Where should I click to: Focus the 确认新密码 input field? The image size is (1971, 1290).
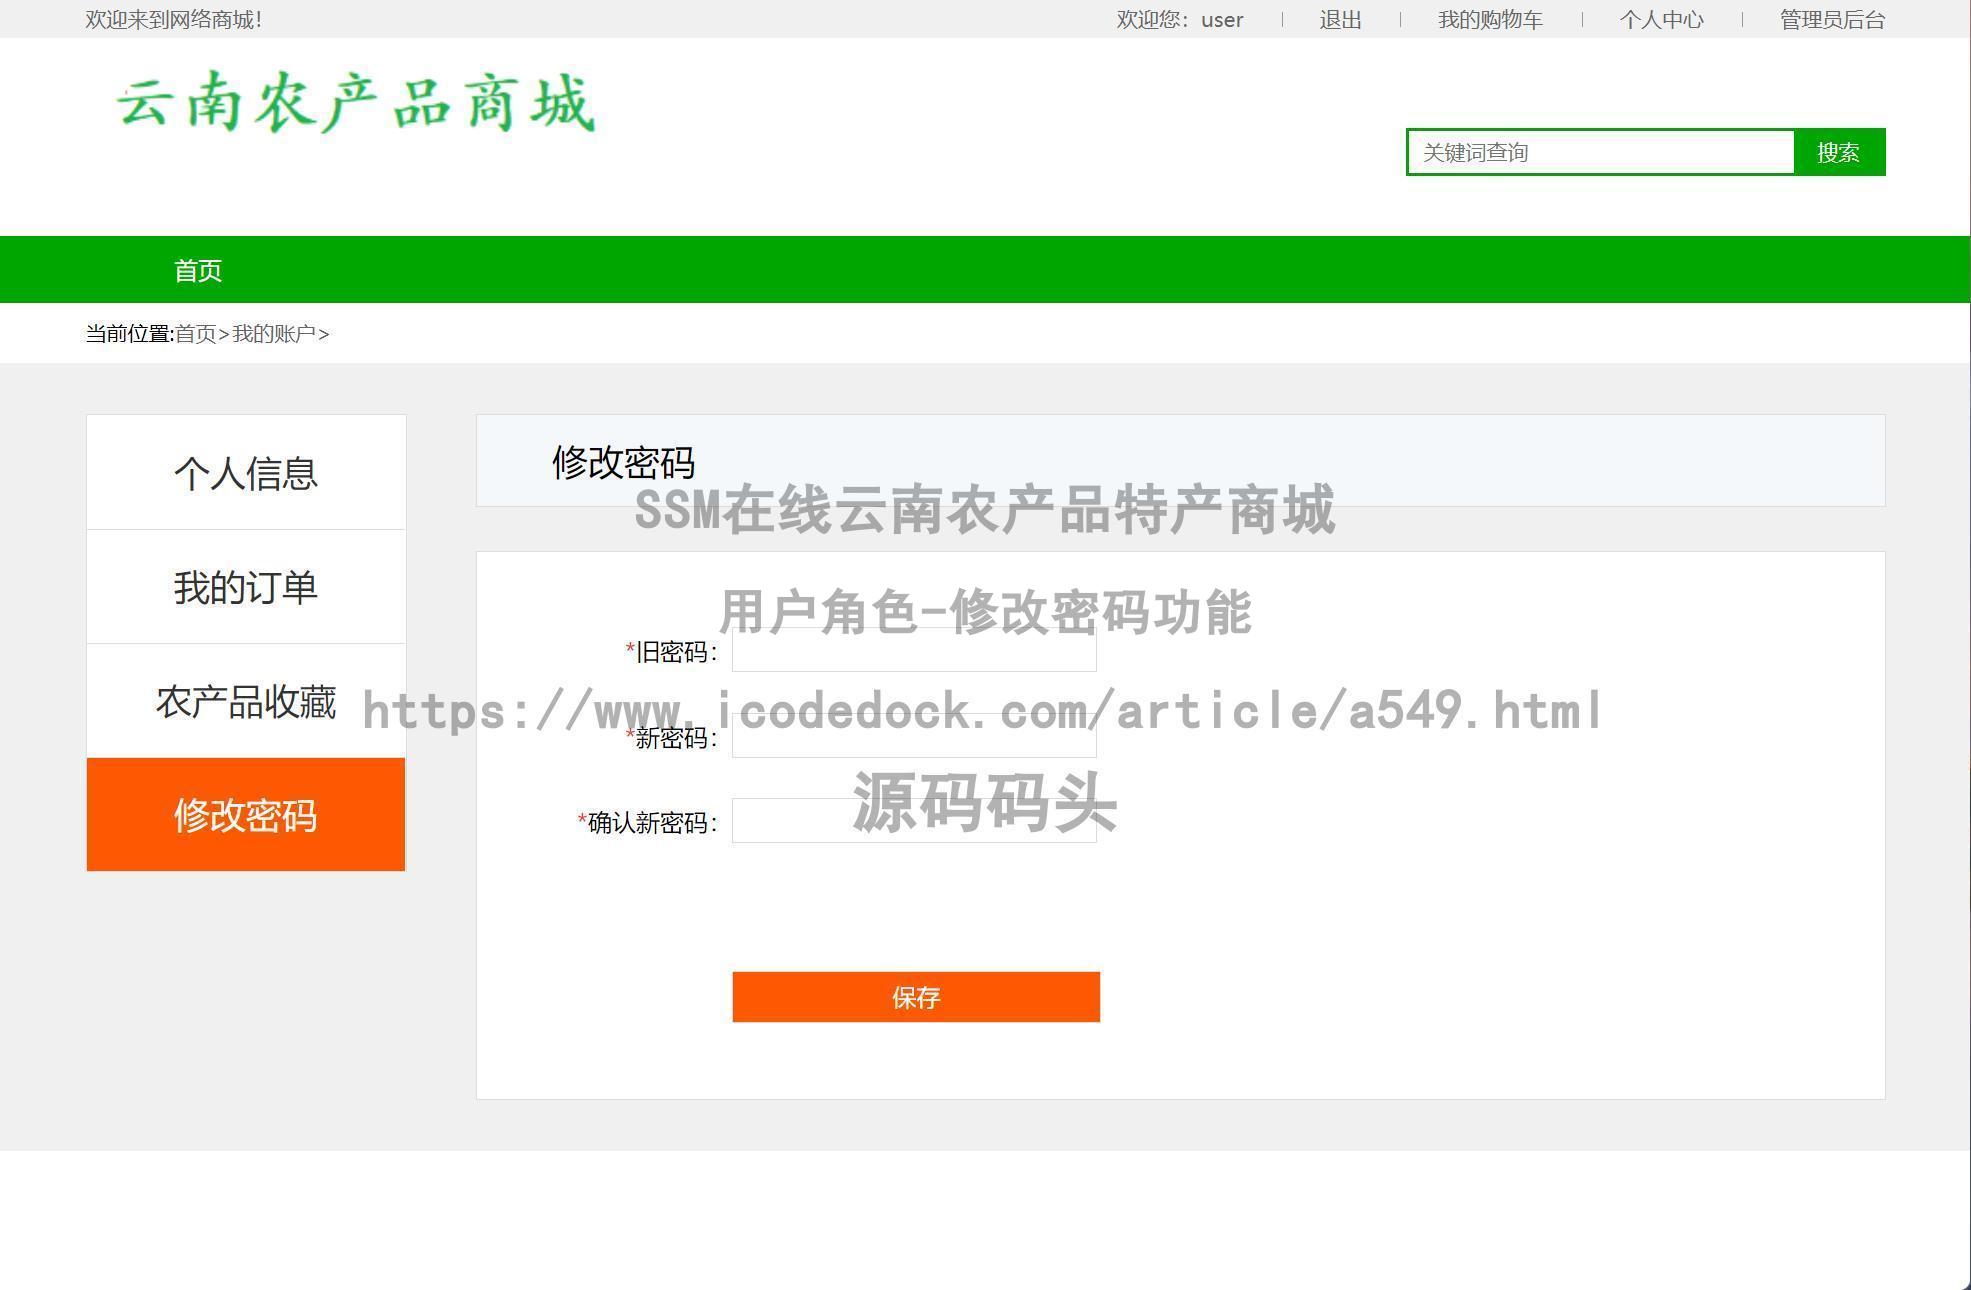pos(914,822)
